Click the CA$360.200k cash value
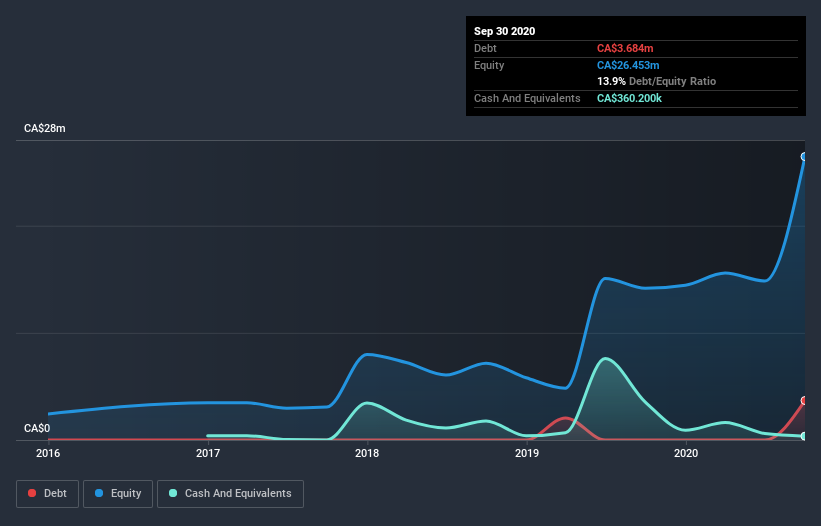The image size is (821, 526). (x=629, y=98)
